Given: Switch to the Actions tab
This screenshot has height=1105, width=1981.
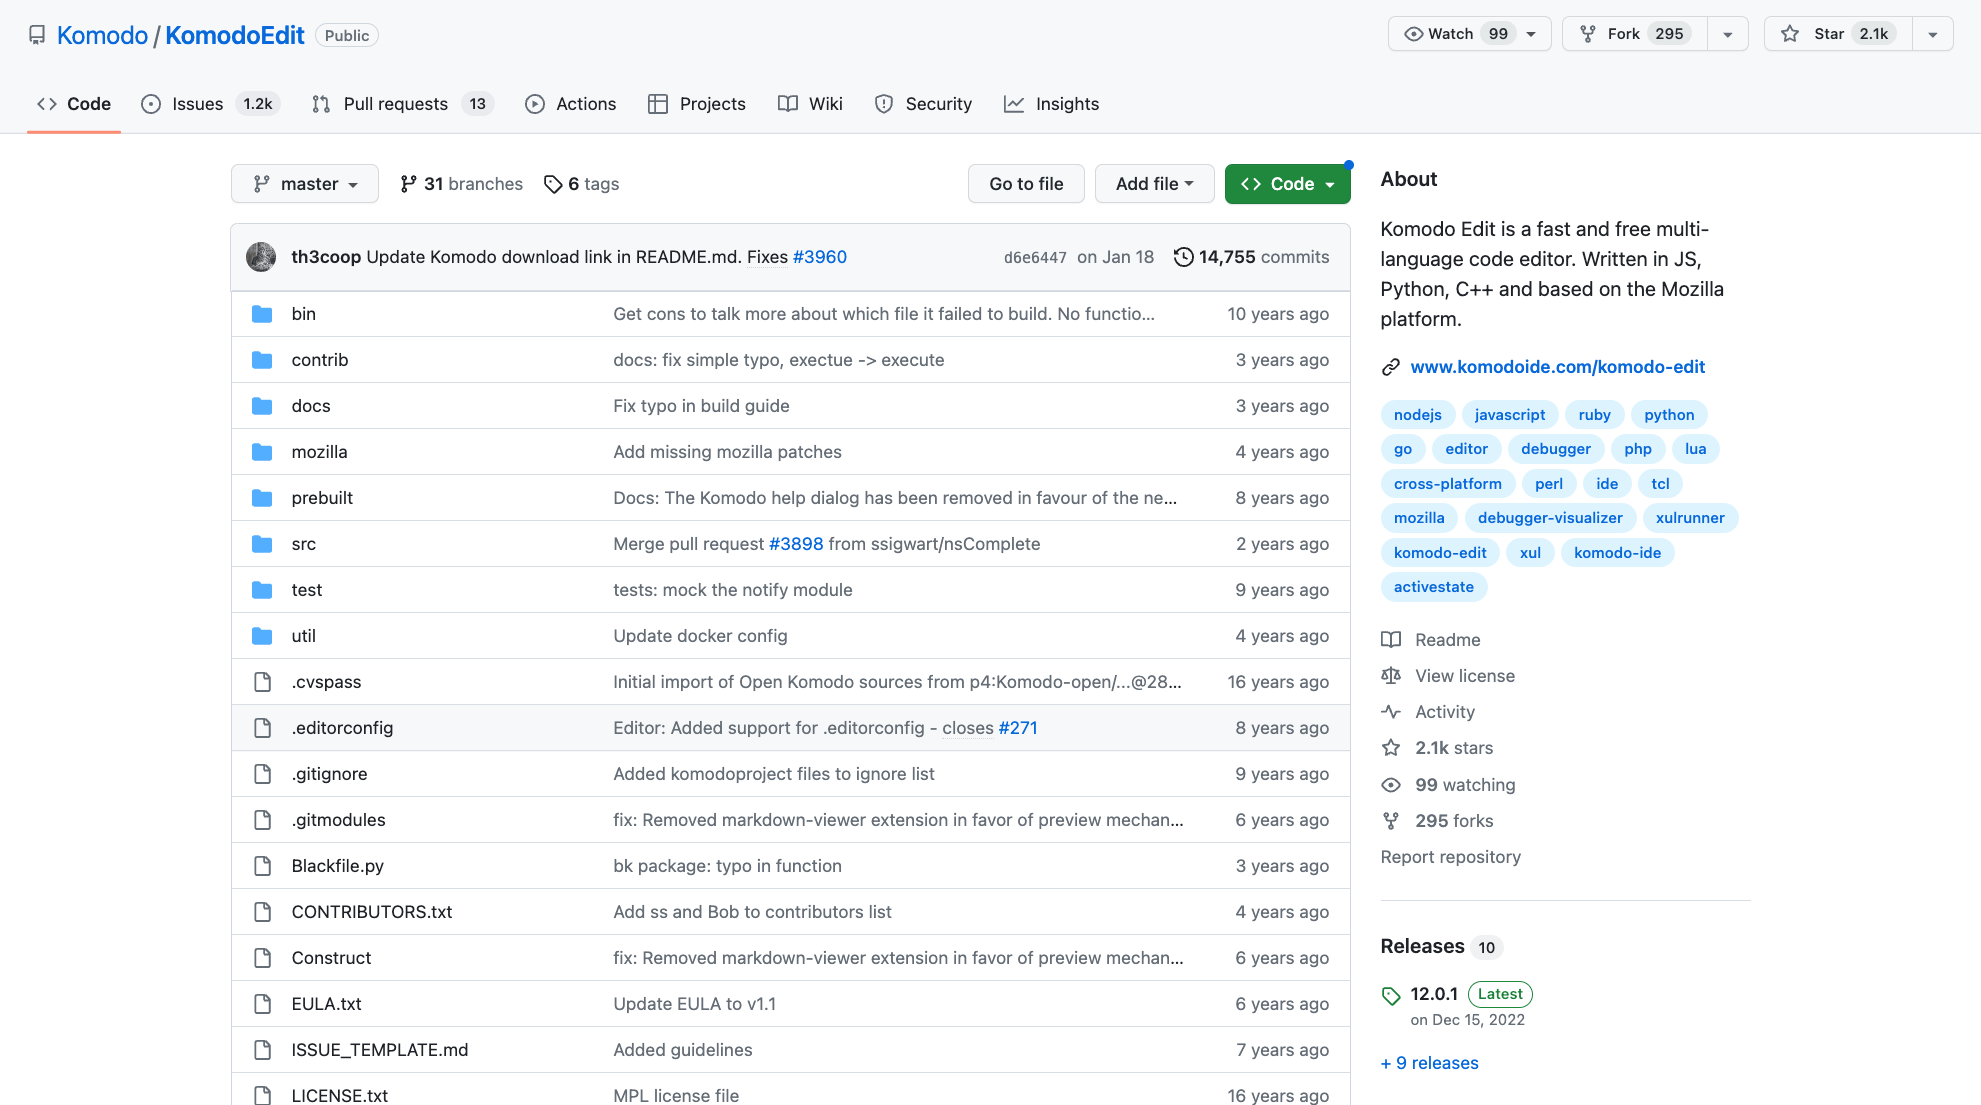Looking at the screenshot, I should [586, 102].
